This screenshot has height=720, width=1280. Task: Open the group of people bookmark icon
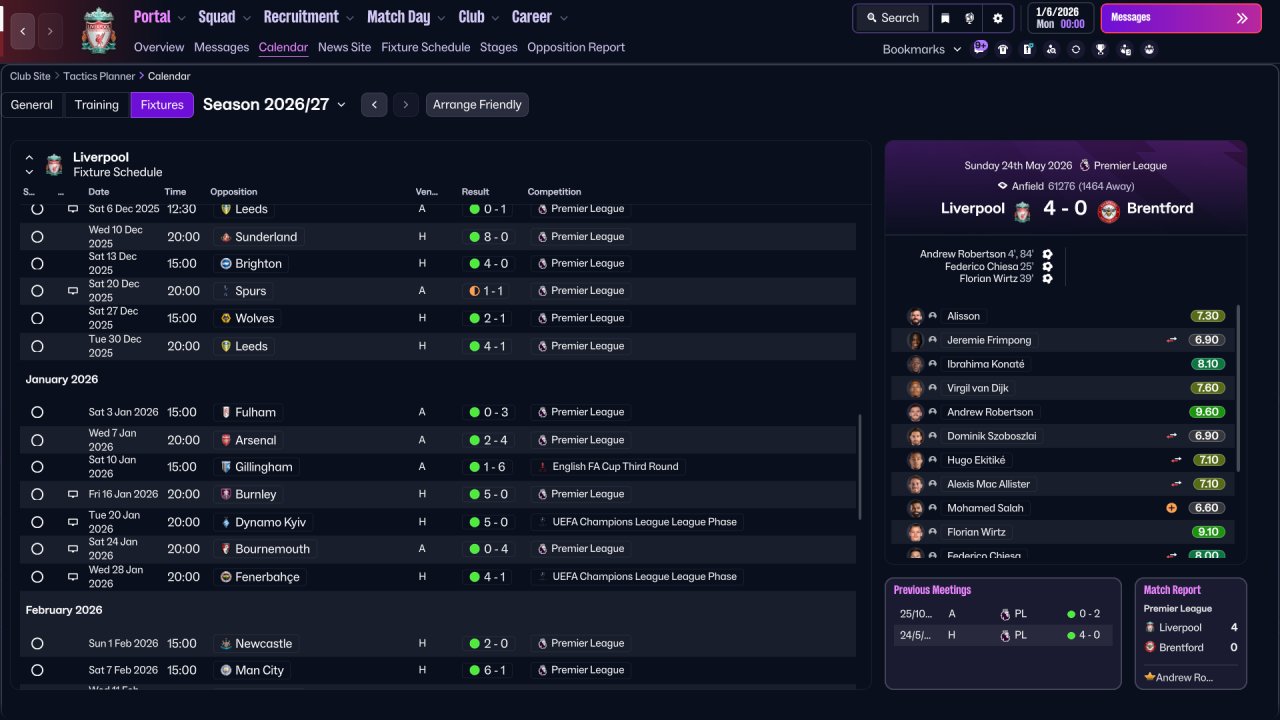pos(1149,49)
